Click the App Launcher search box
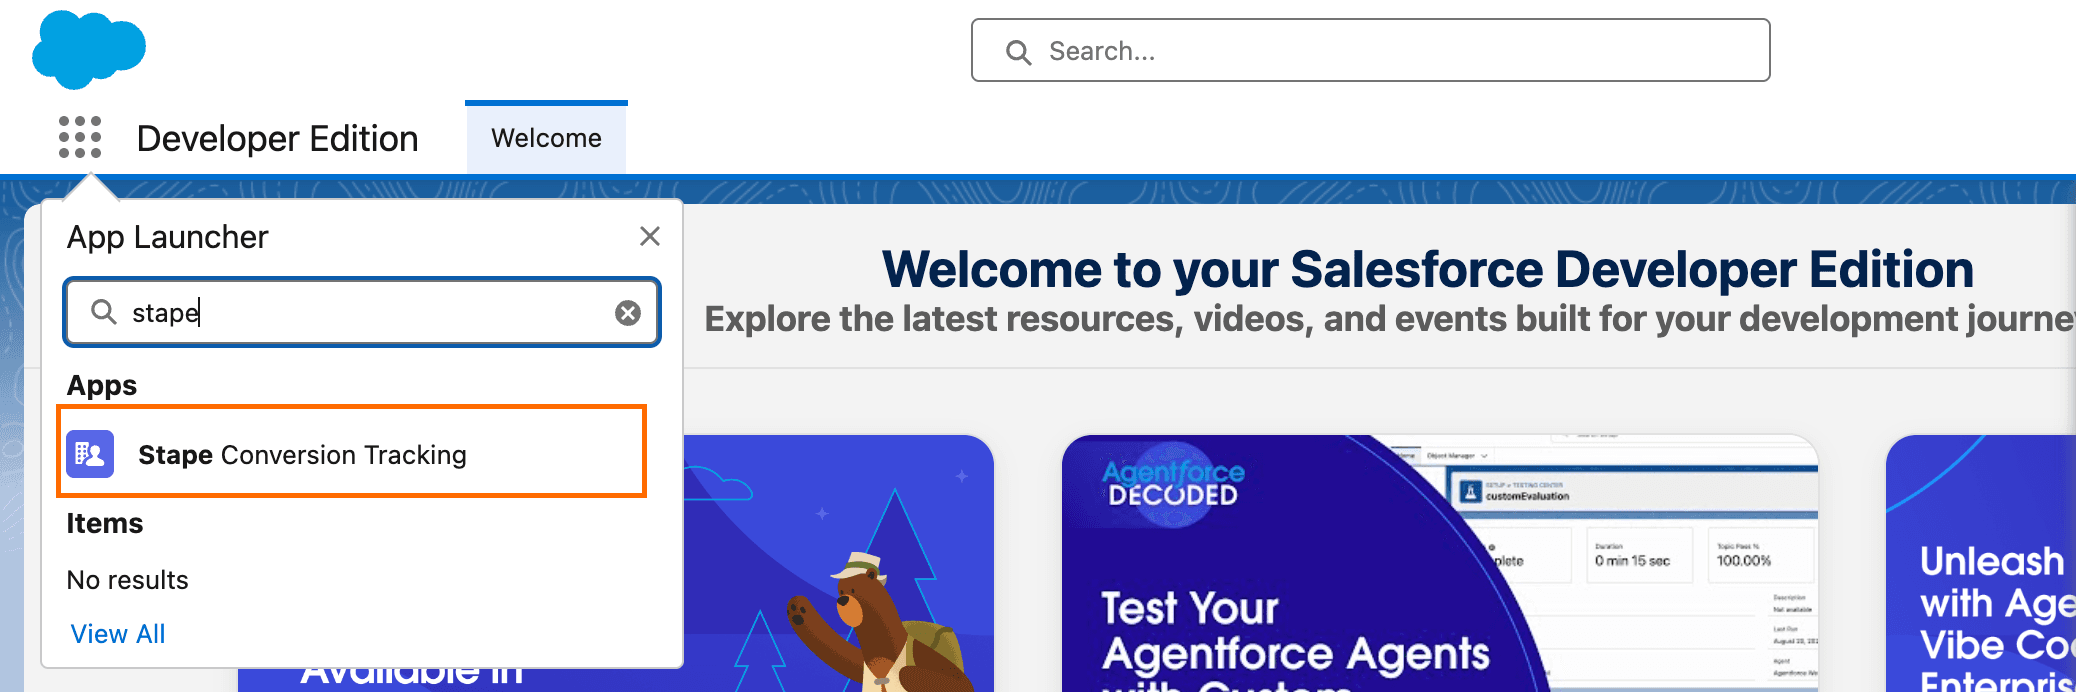 pos(362,313)
